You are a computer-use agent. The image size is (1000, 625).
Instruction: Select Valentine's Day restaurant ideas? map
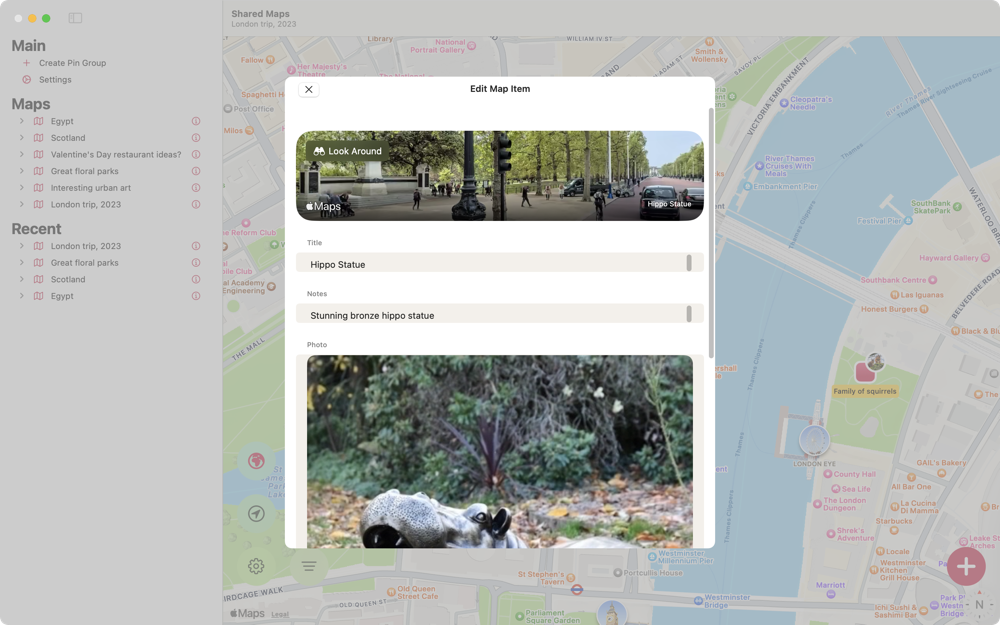click(x=116, y=154)
